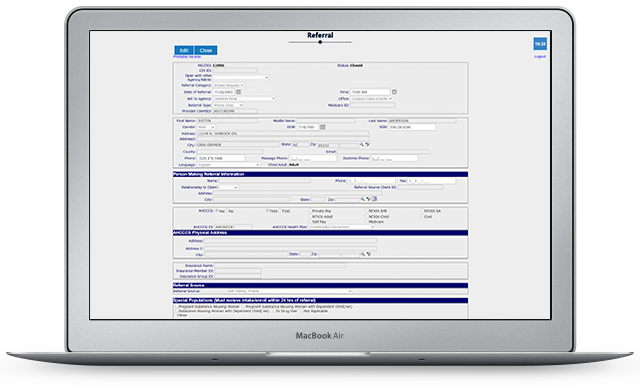This screenshot has width=640, height=391.
Task: Open the Bill to Agency dropdown
Action: (x=244, y=99)
